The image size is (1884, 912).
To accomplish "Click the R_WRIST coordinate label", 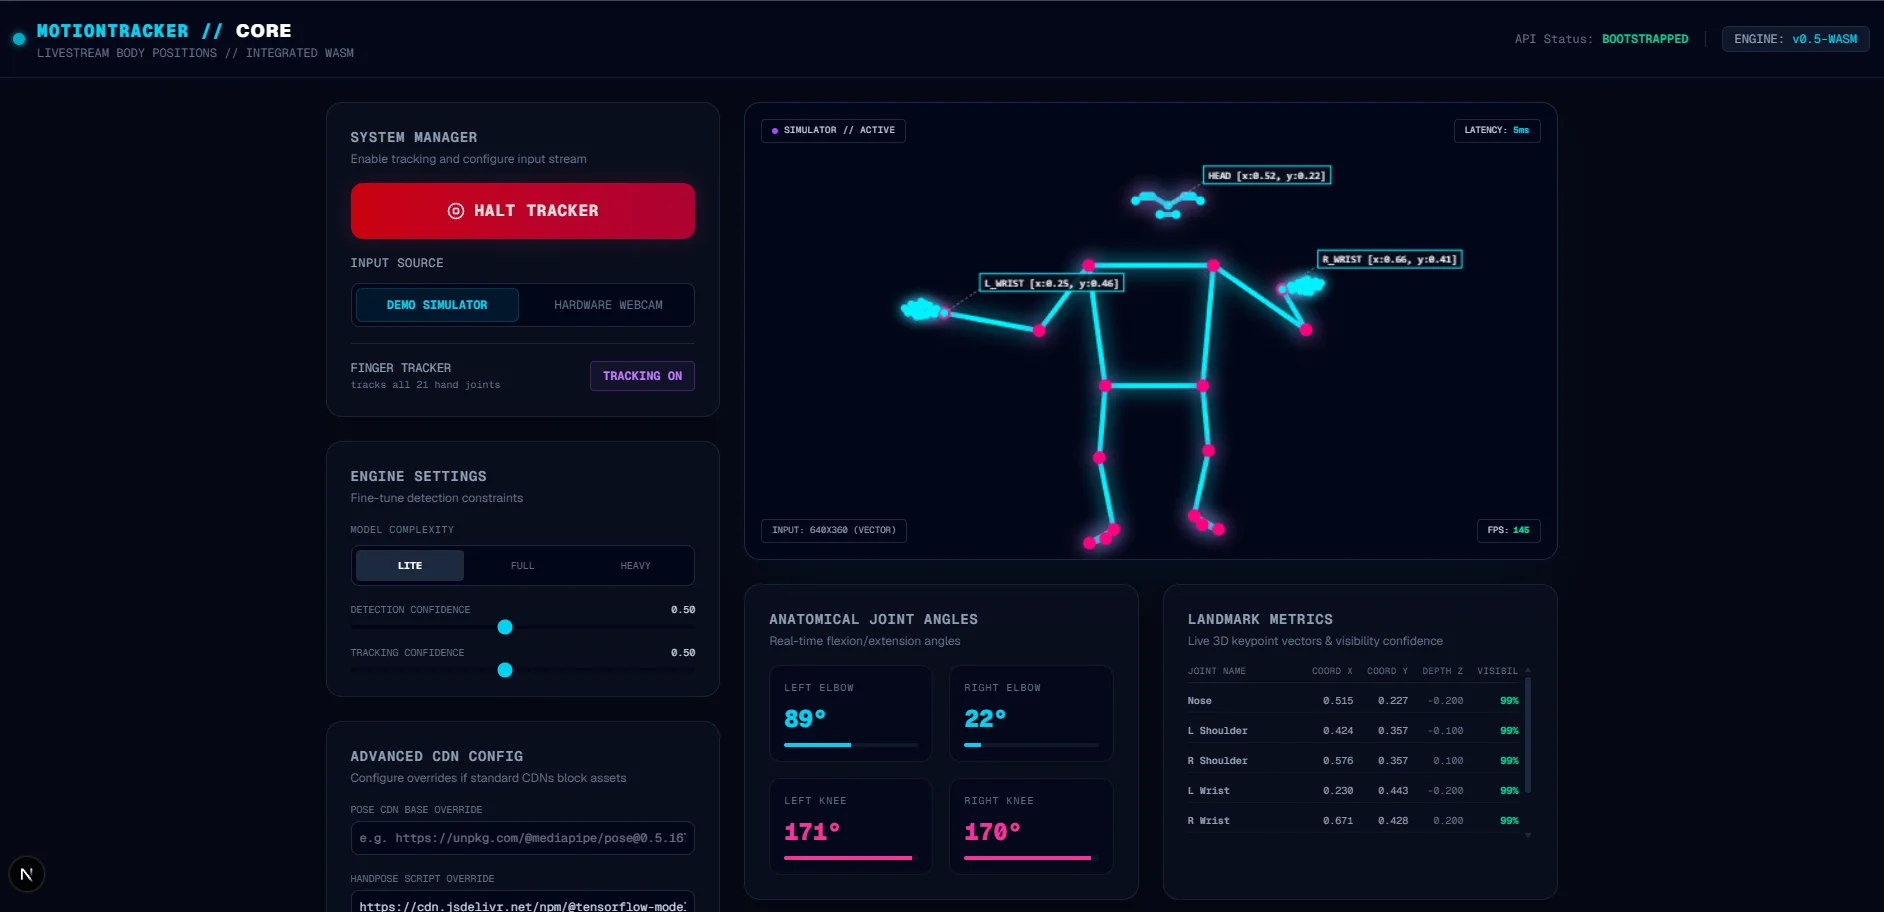I will pyautogui.click(x=1389, y=259).
